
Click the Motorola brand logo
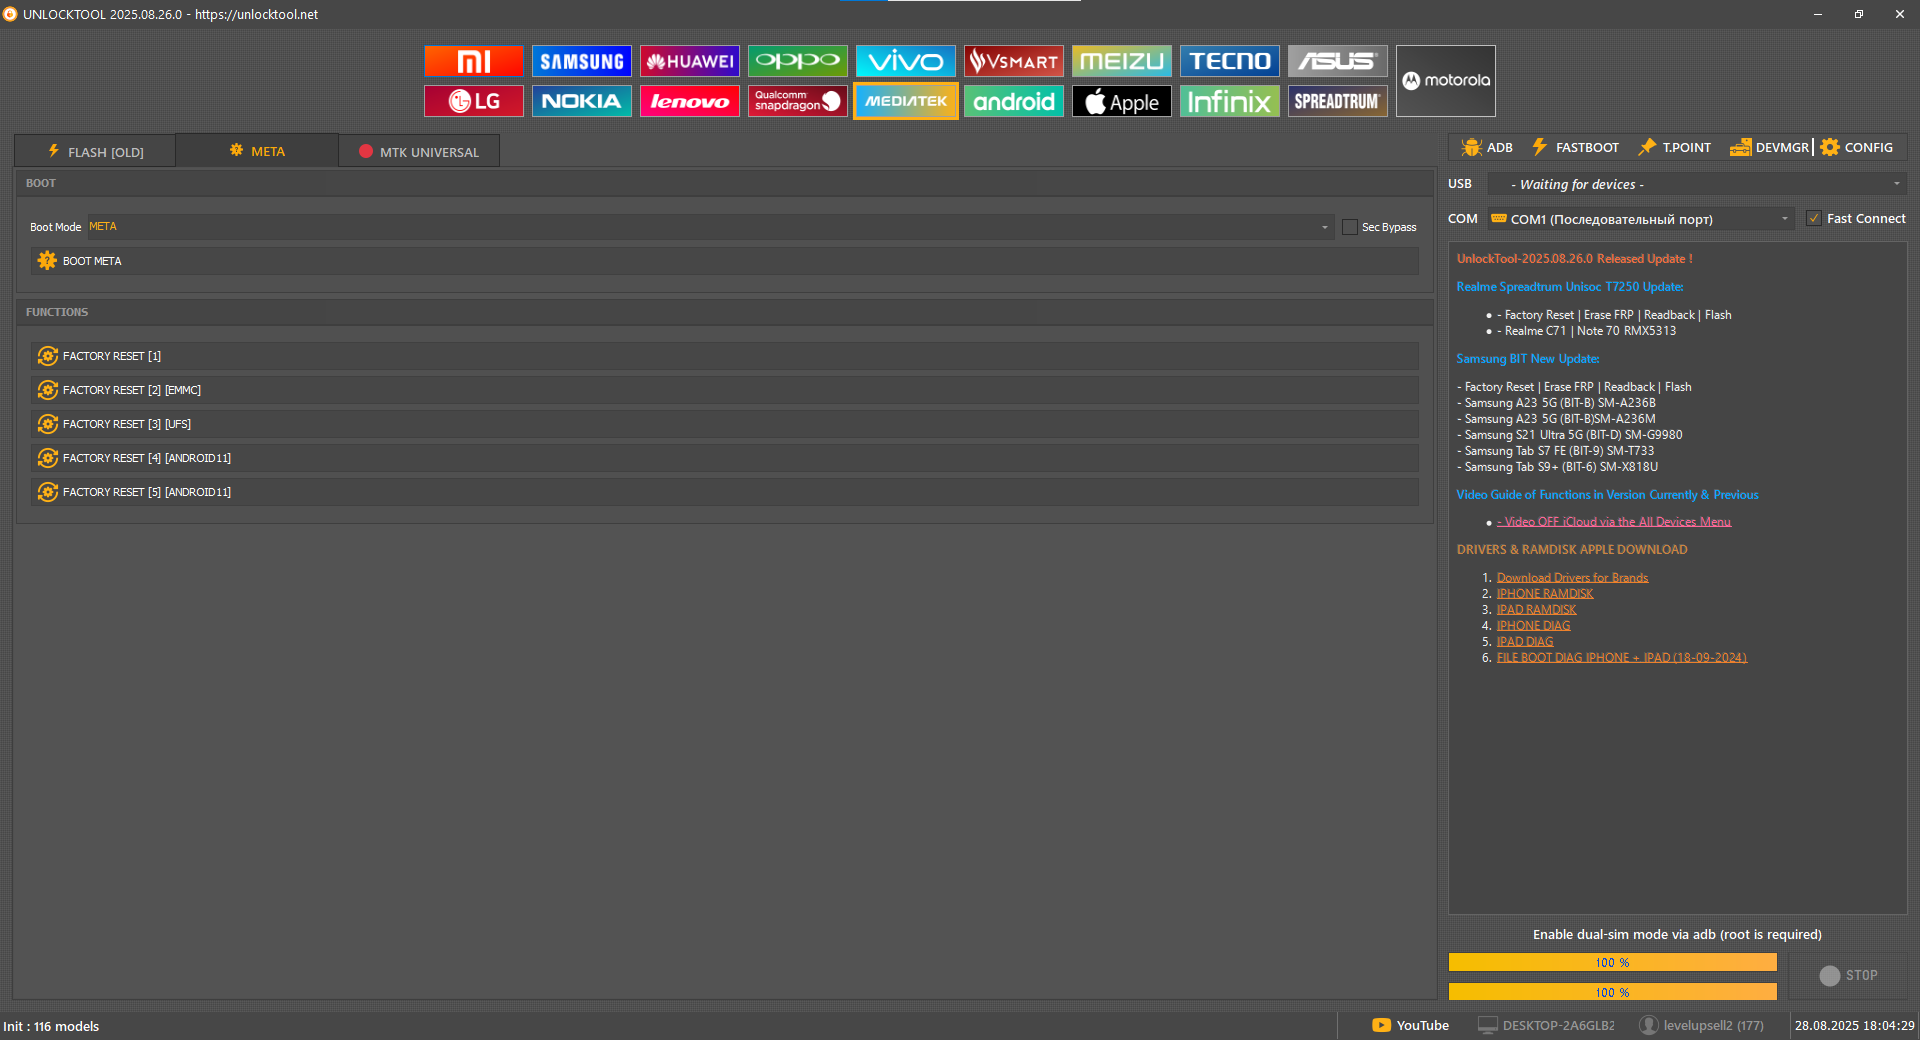1445,81
